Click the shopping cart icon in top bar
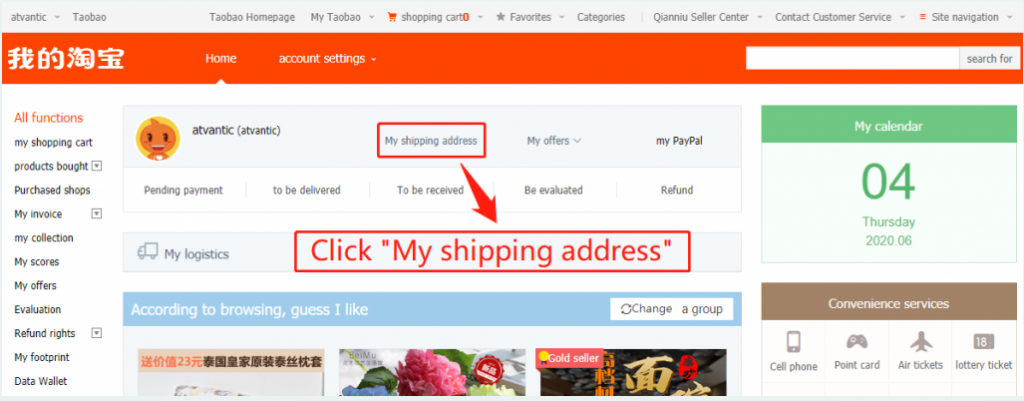The height and width of the screenshot is (401, 1024). (392, 17)
